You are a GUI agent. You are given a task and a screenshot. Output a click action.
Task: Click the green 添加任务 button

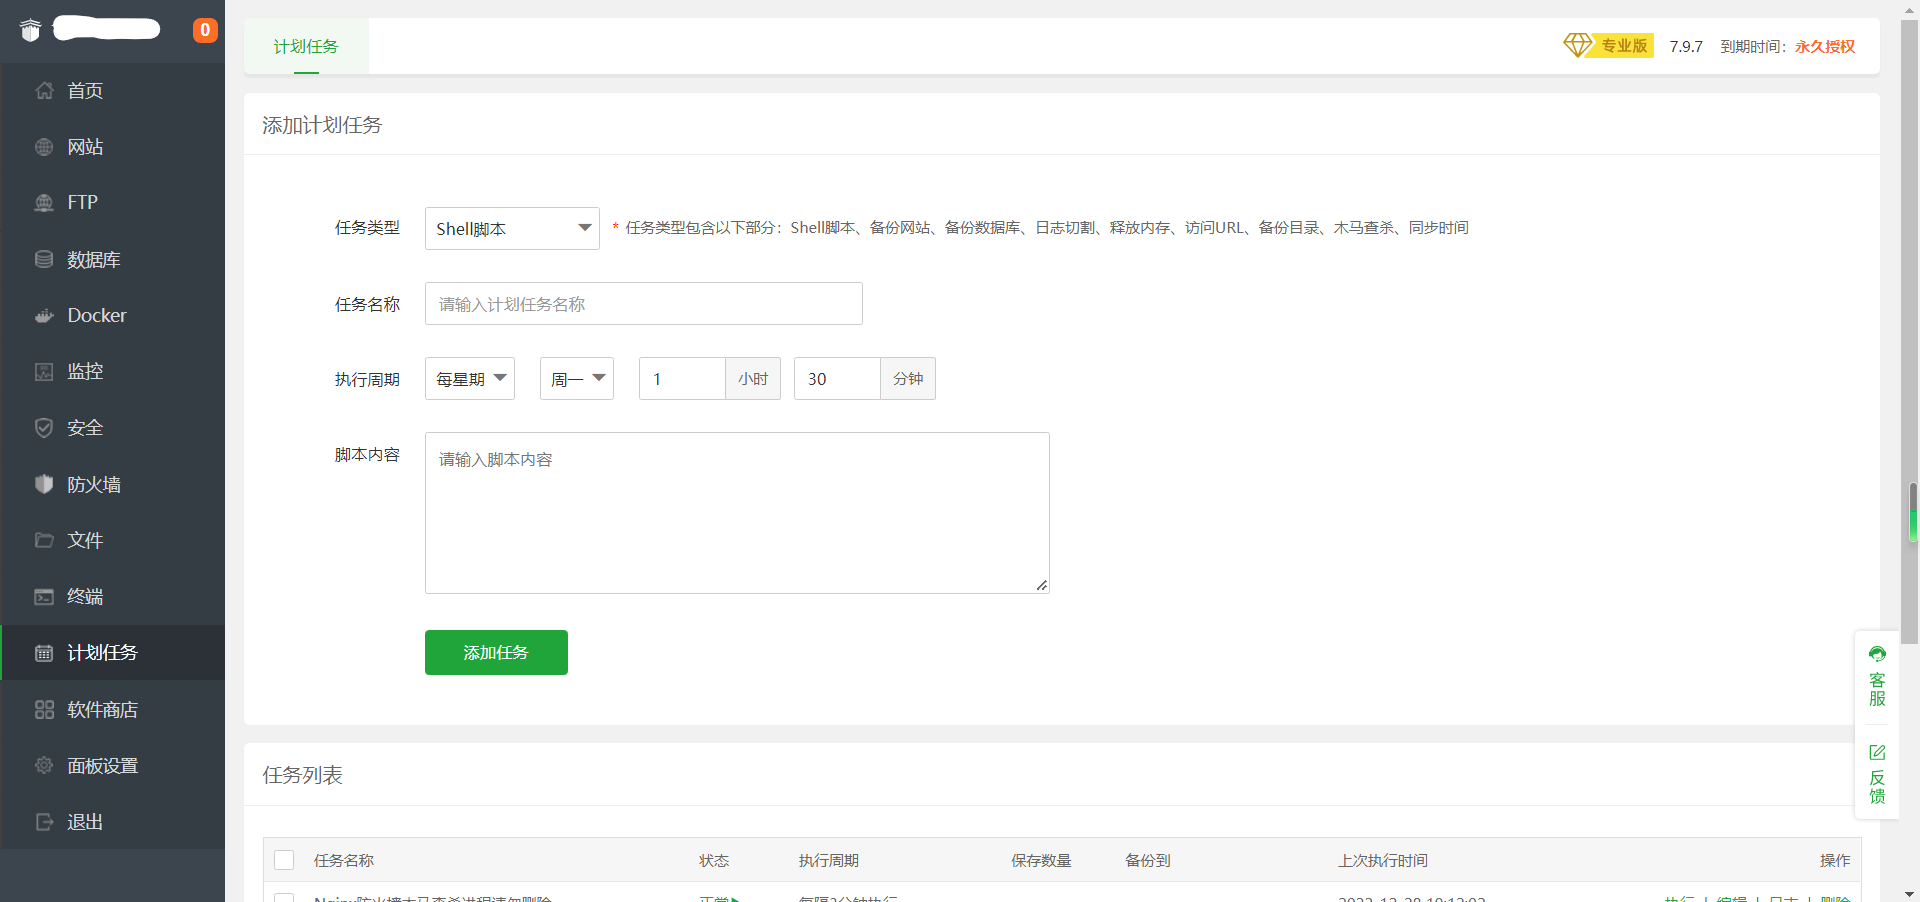point(496,653)
